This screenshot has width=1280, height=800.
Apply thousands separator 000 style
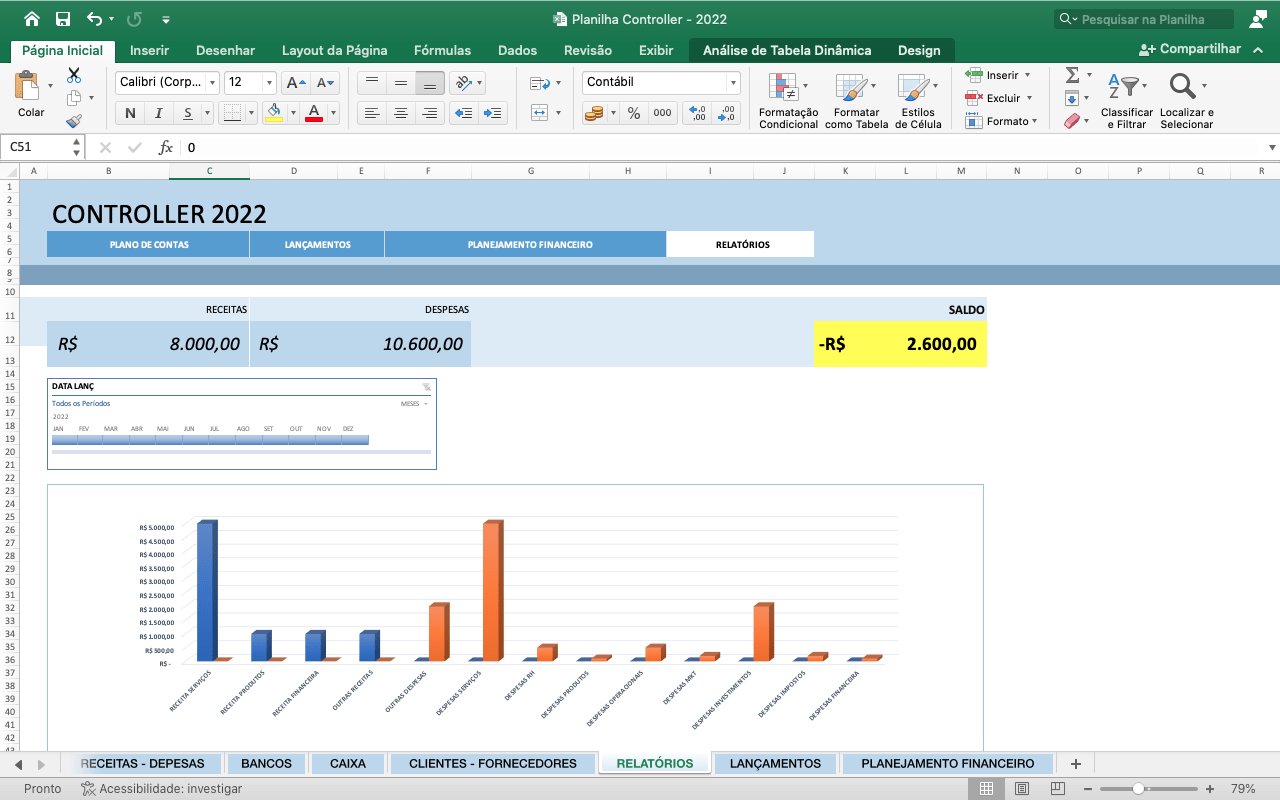pyautogui.click(x=662, y=113)
